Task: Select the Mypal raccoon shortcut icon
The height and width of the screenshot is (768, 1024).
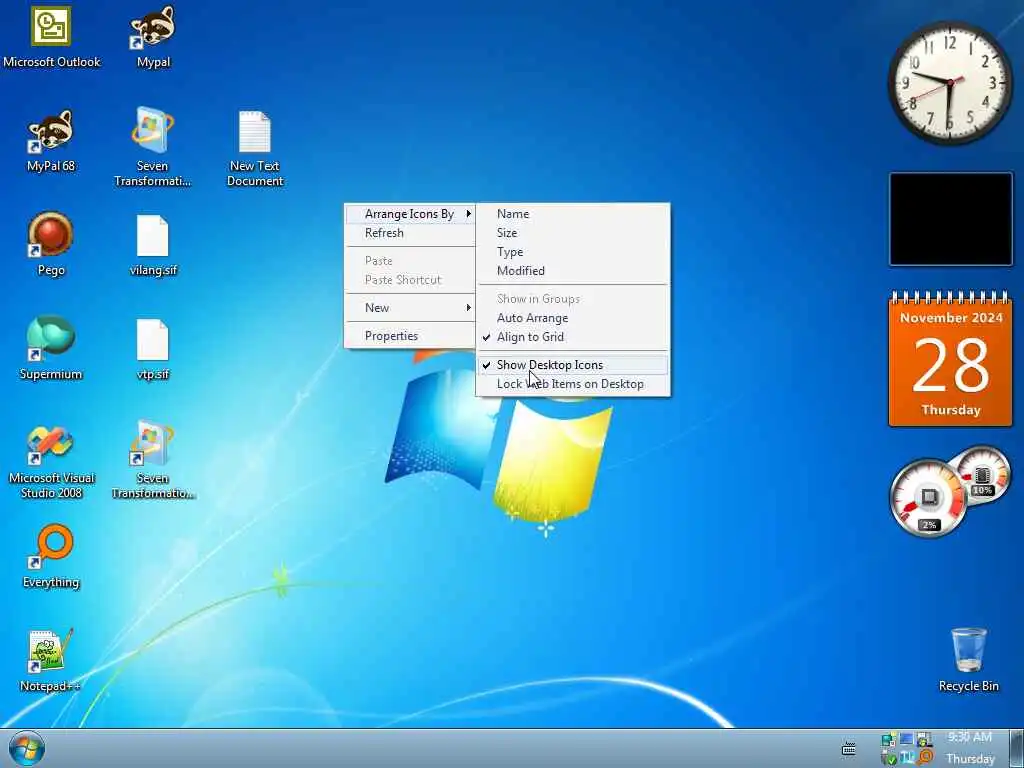Action: 153,37
